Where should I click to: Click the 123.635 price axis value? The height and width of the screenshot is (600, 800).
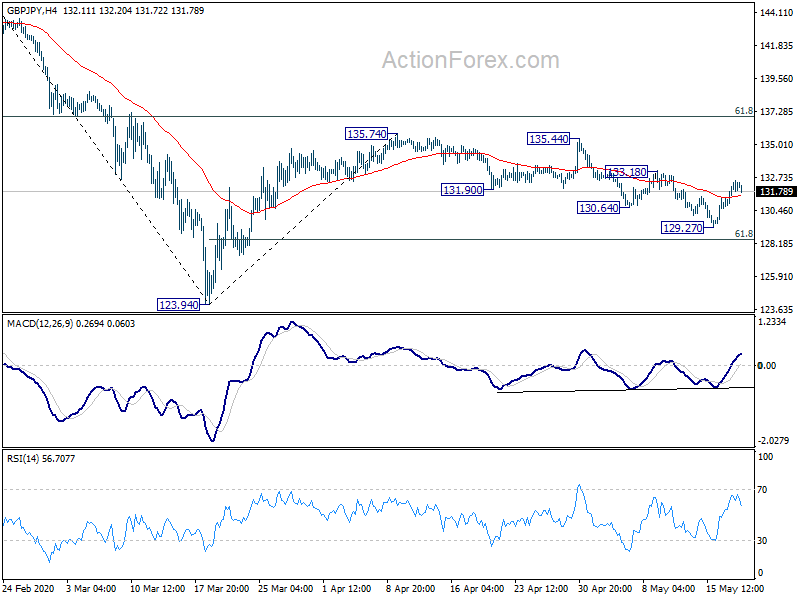[776, 309]
